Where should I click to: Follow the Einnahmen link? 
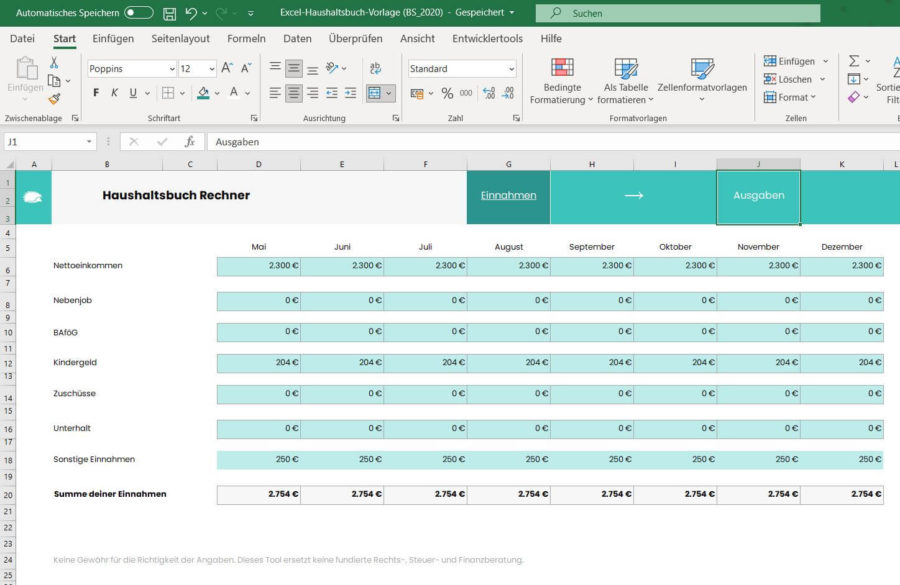tap(509, 196)
